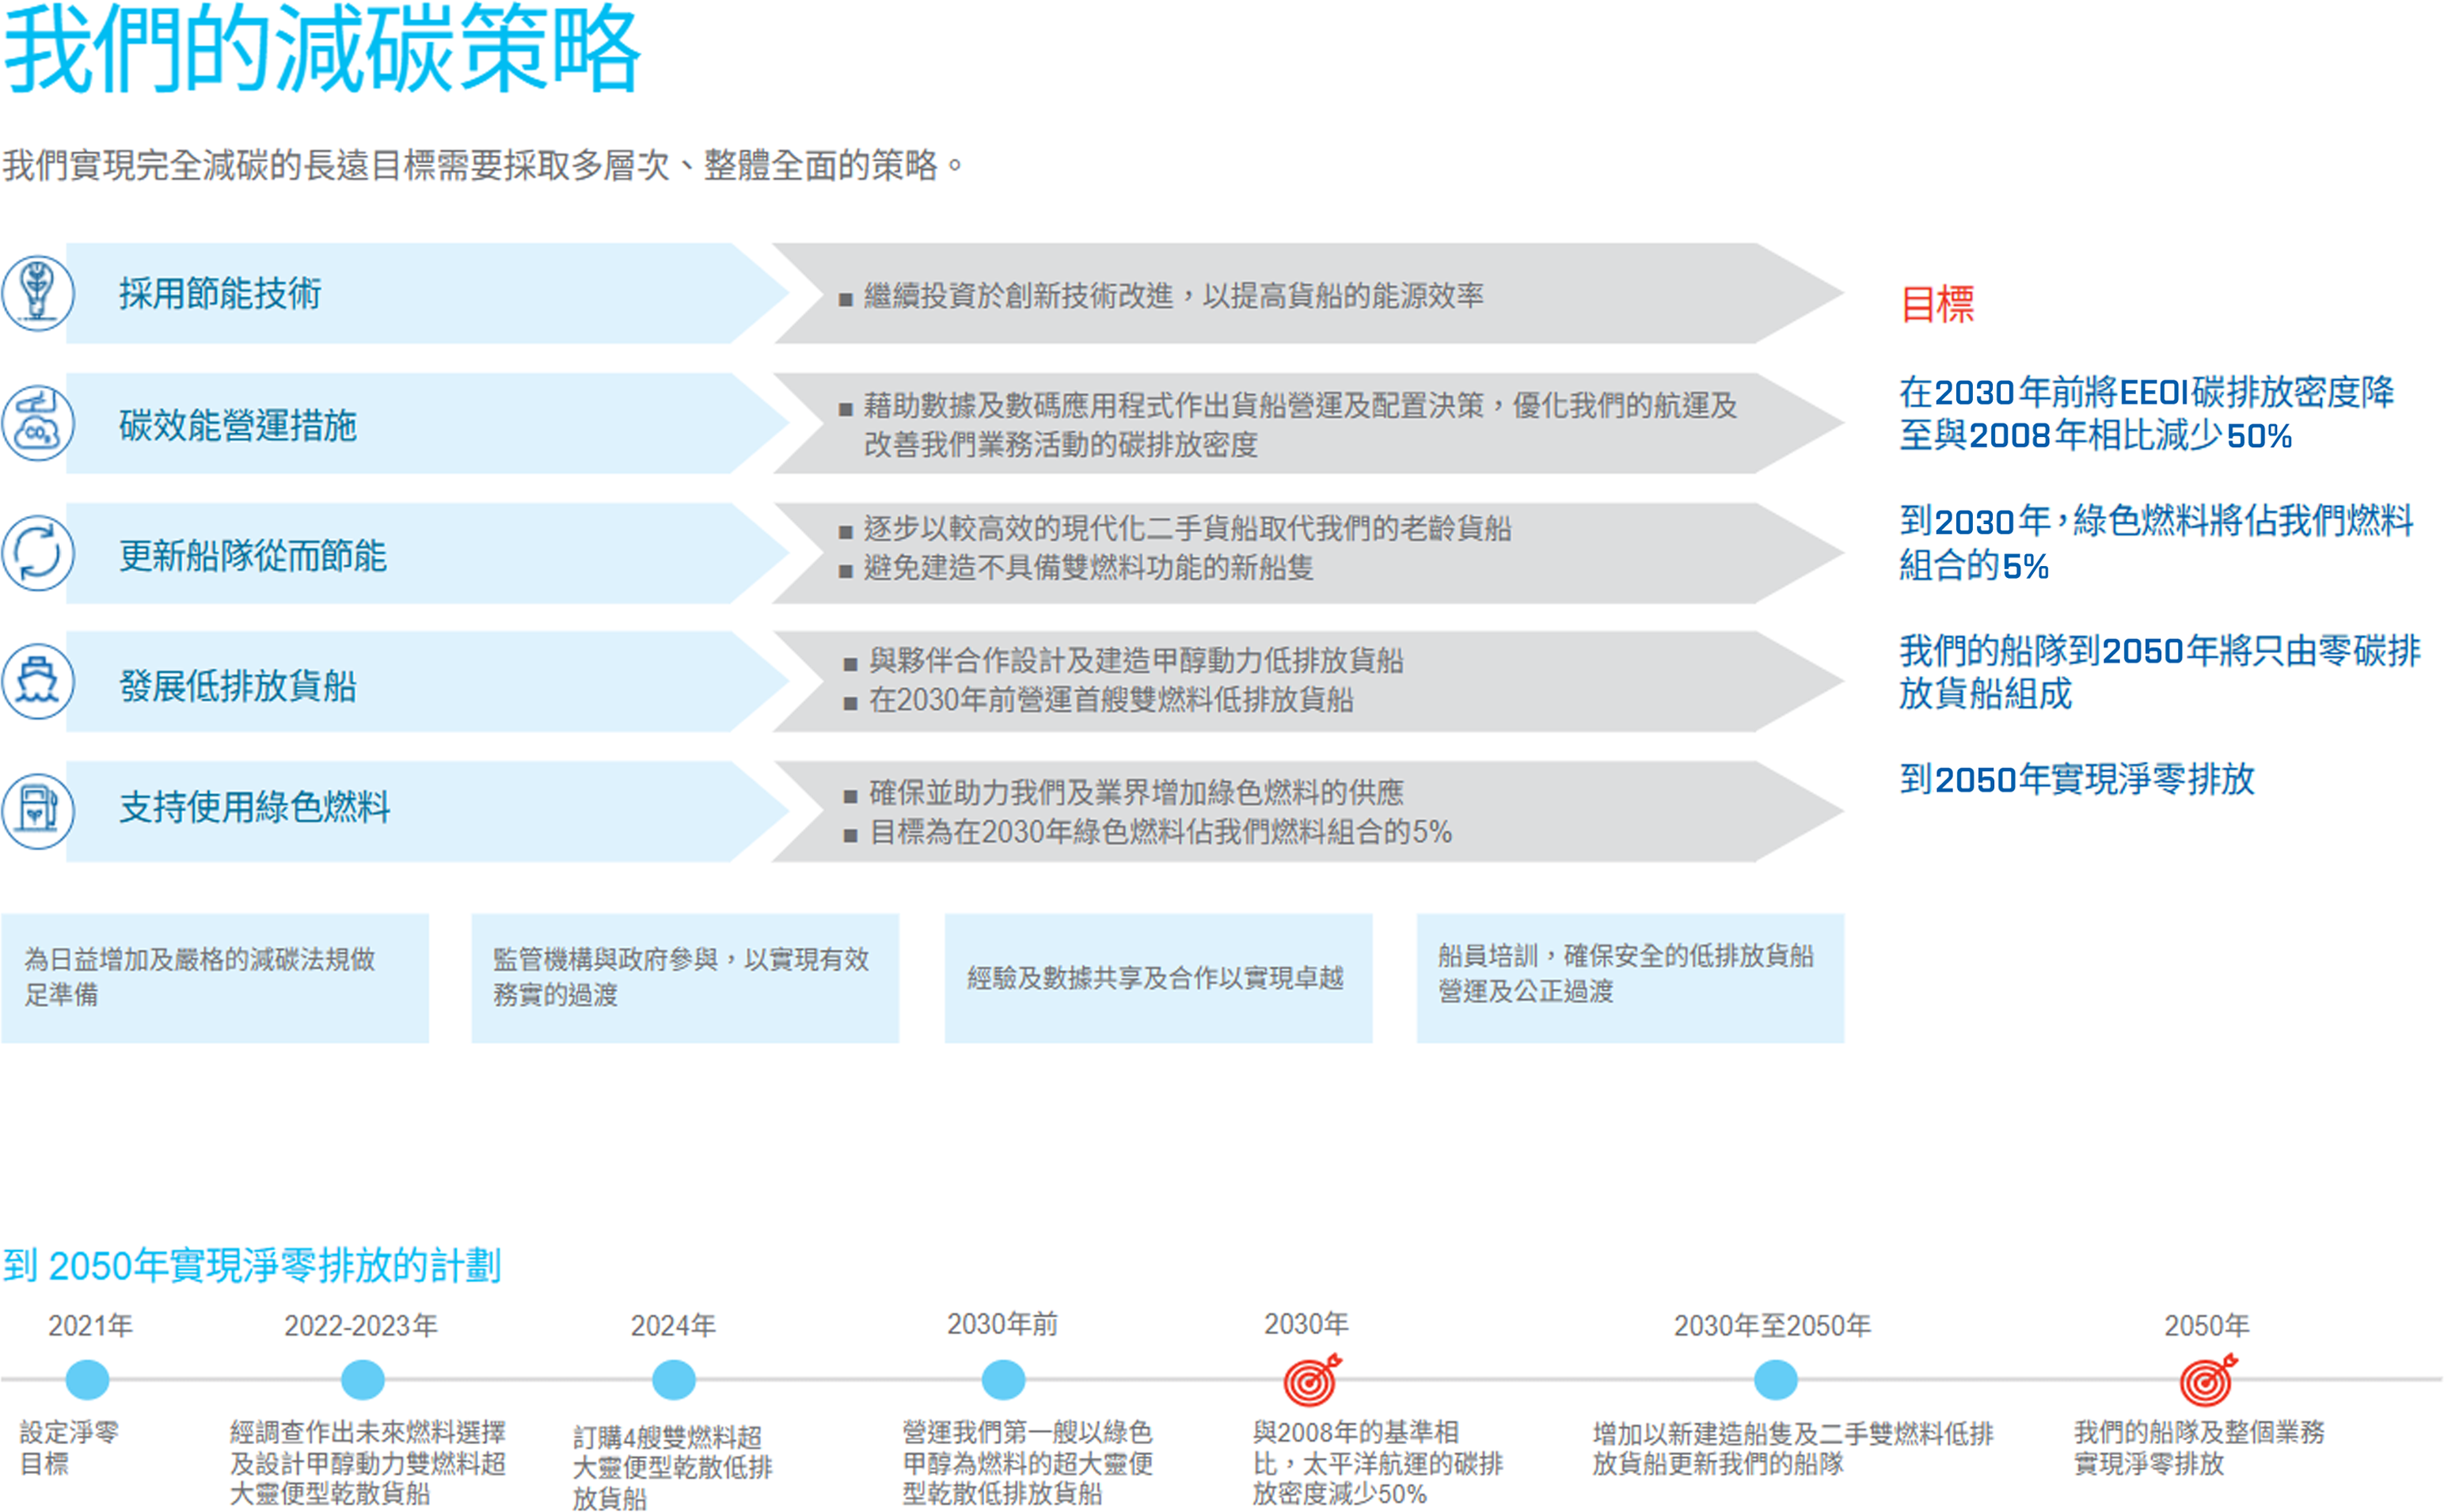Click the refresh arrows icon beside 更新船隊從而節能

[x=38, y=553]
